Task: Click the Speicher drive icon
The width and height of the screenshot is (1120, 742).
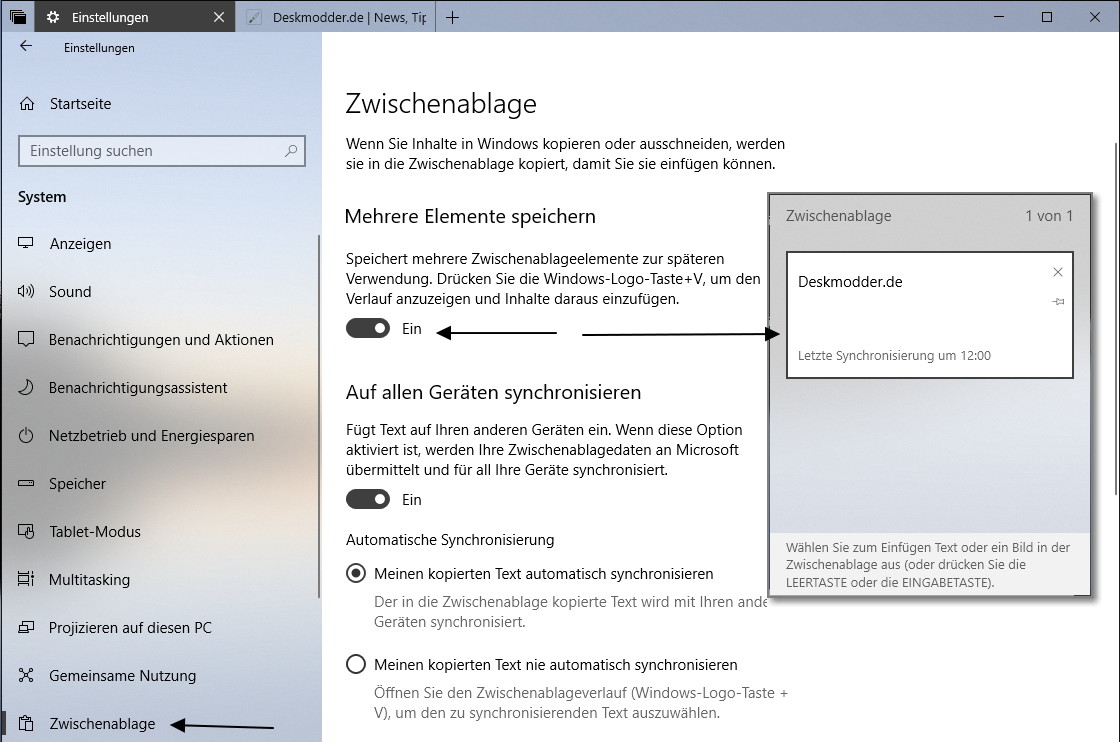Action: pos(26,483)
